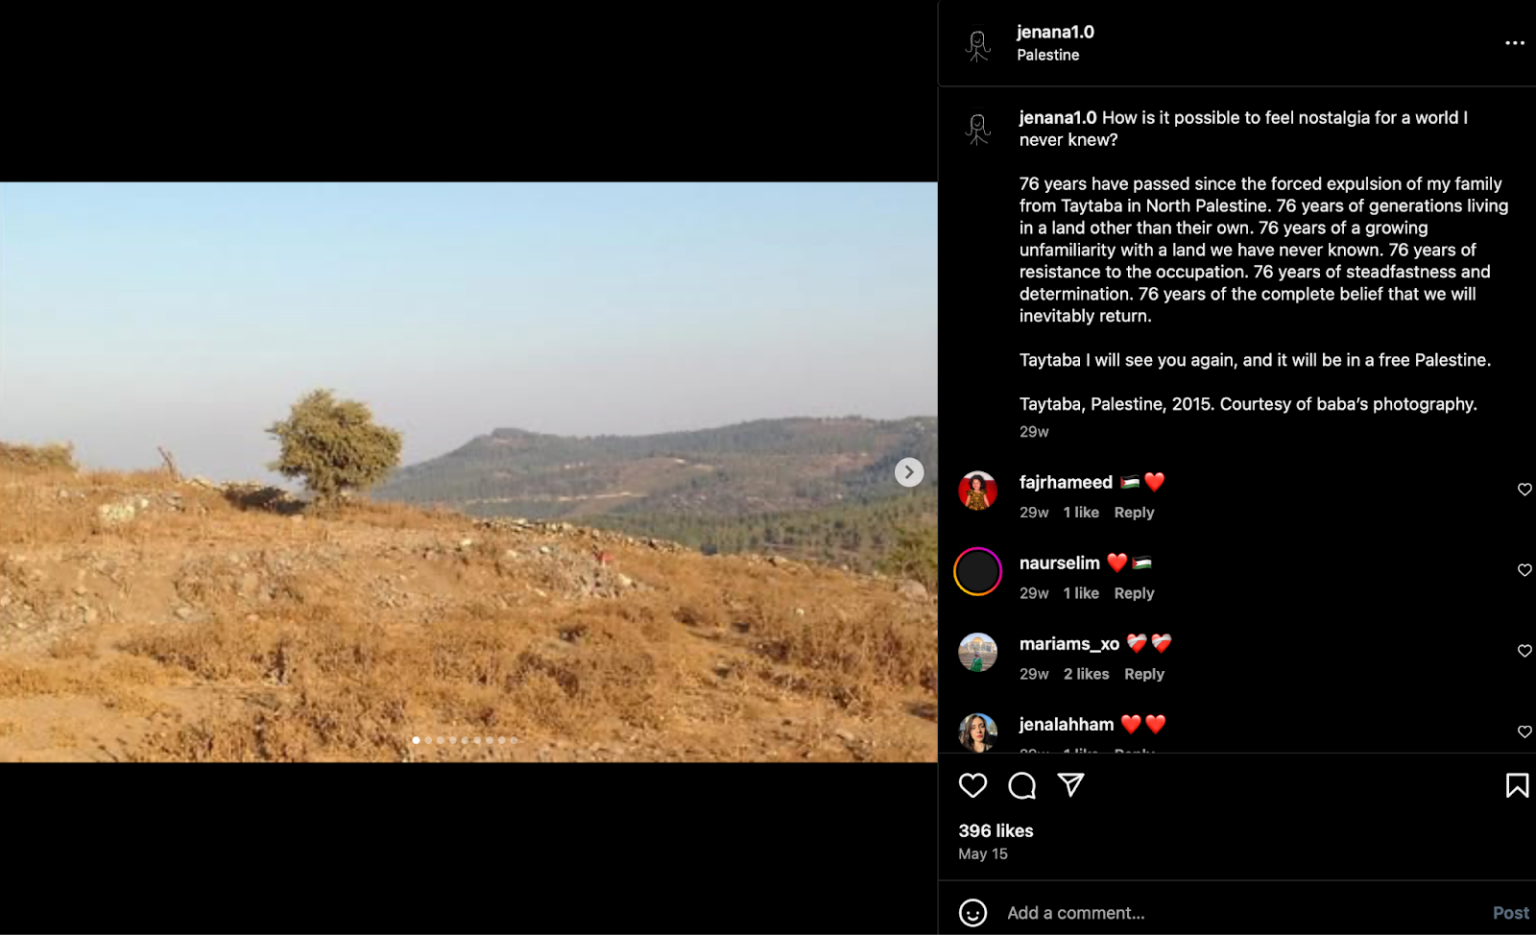Screen dimensions: 1536x935
Task: Select second dot in carousel indicator
Action: (428, 740)
